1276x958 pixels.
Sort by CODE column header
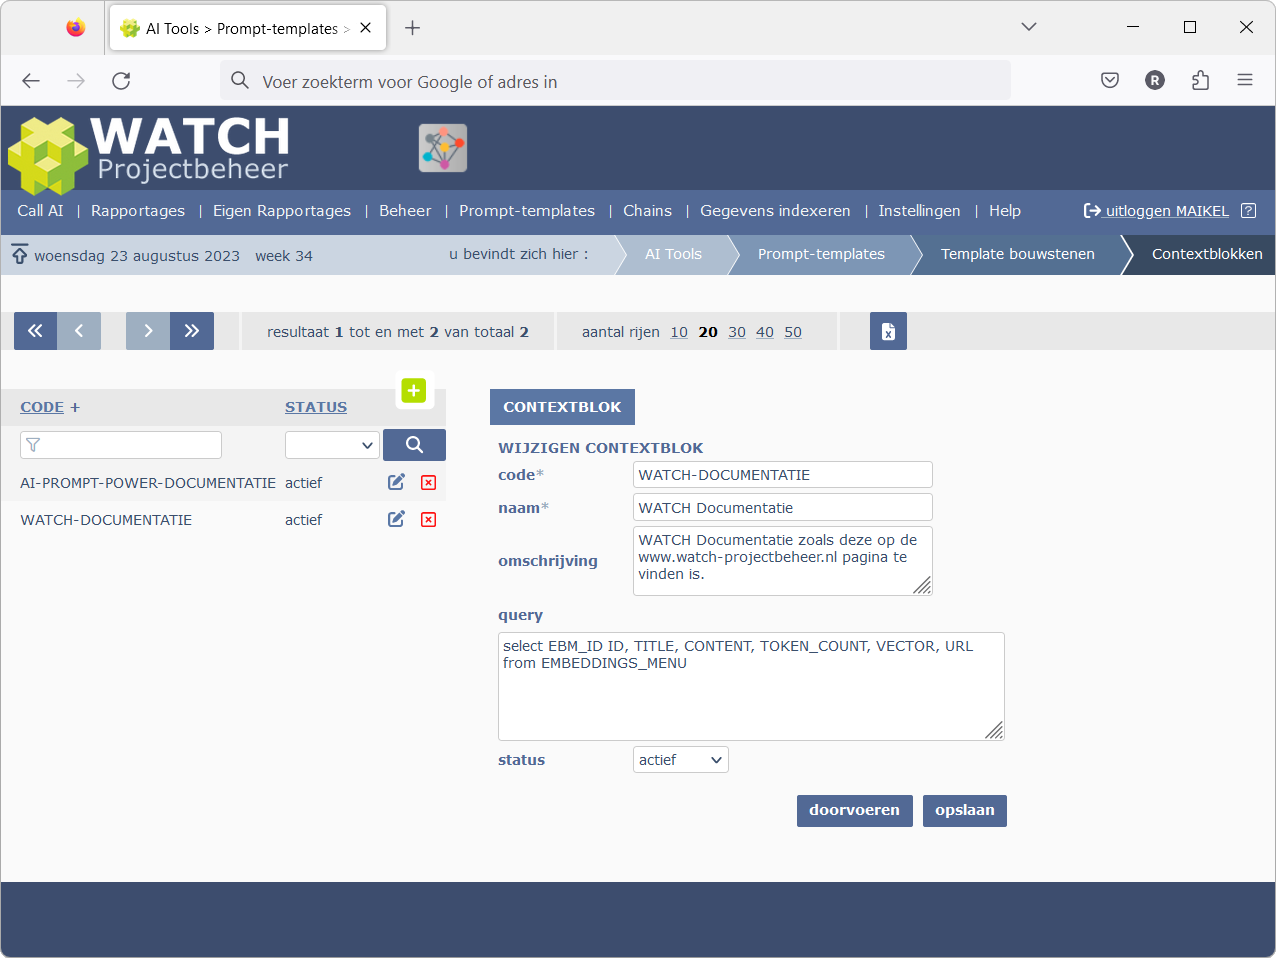click(42, 407)
